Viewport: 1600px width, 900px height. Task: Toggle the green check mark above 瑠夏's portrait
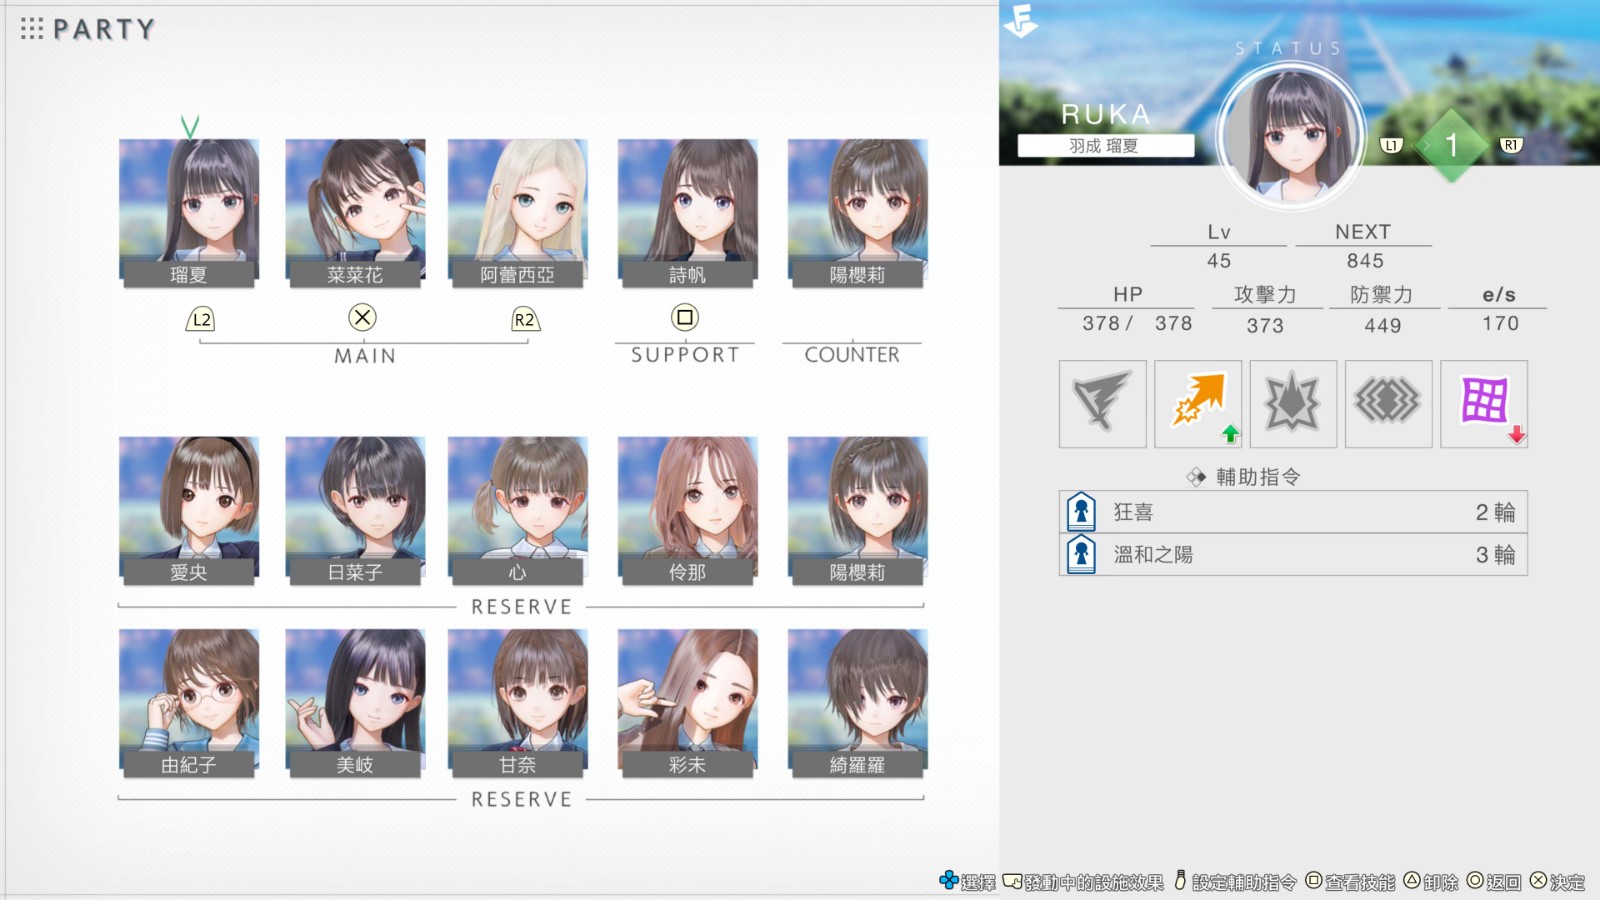[x=188, y=126]
